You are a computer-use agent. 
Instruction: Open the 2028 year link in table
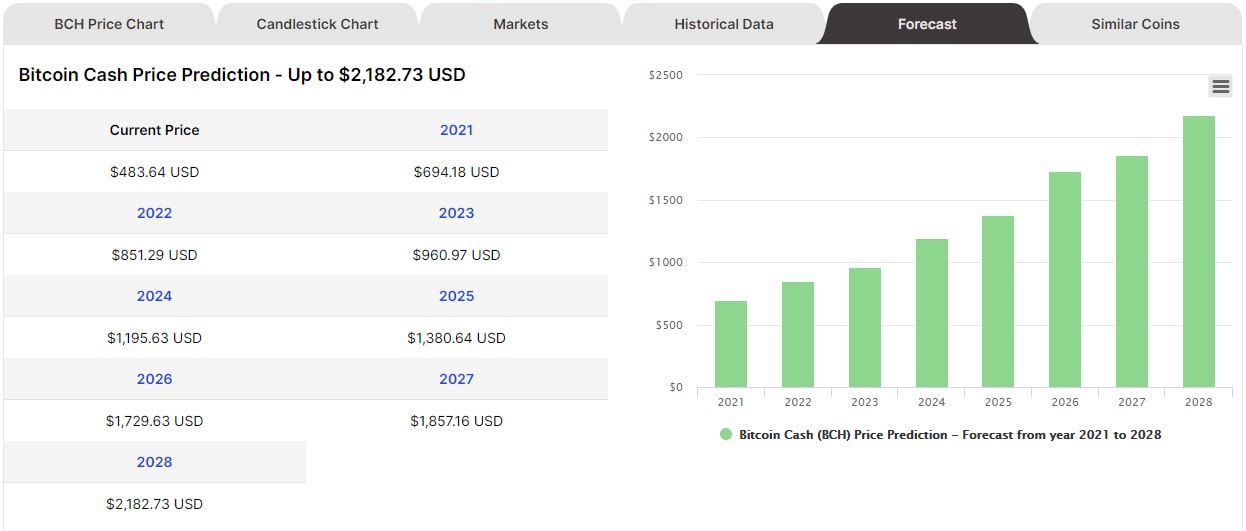(154, 462)
